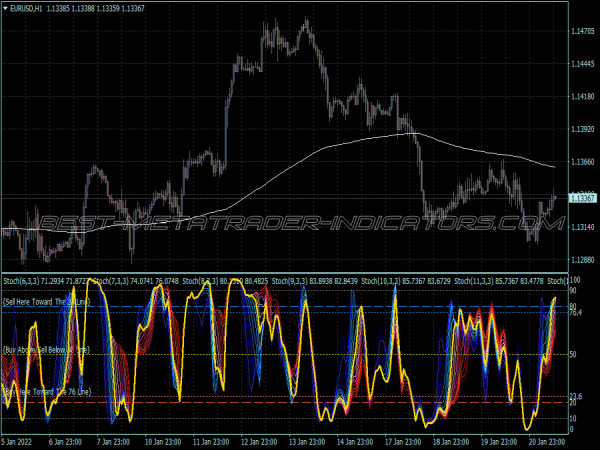
Task: Click the 20 Jan 23:00 time label
Action: [x=547, y=442]
